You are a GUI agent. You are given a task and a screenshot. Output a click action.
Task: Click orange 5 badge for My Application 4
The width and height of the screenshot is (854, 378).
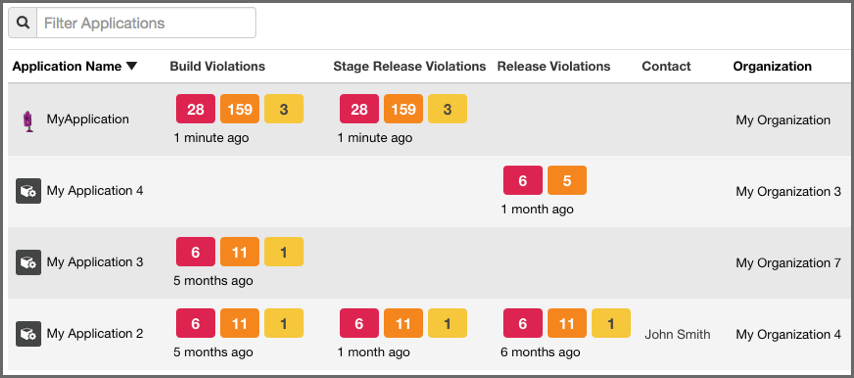[x=567, y=180]
